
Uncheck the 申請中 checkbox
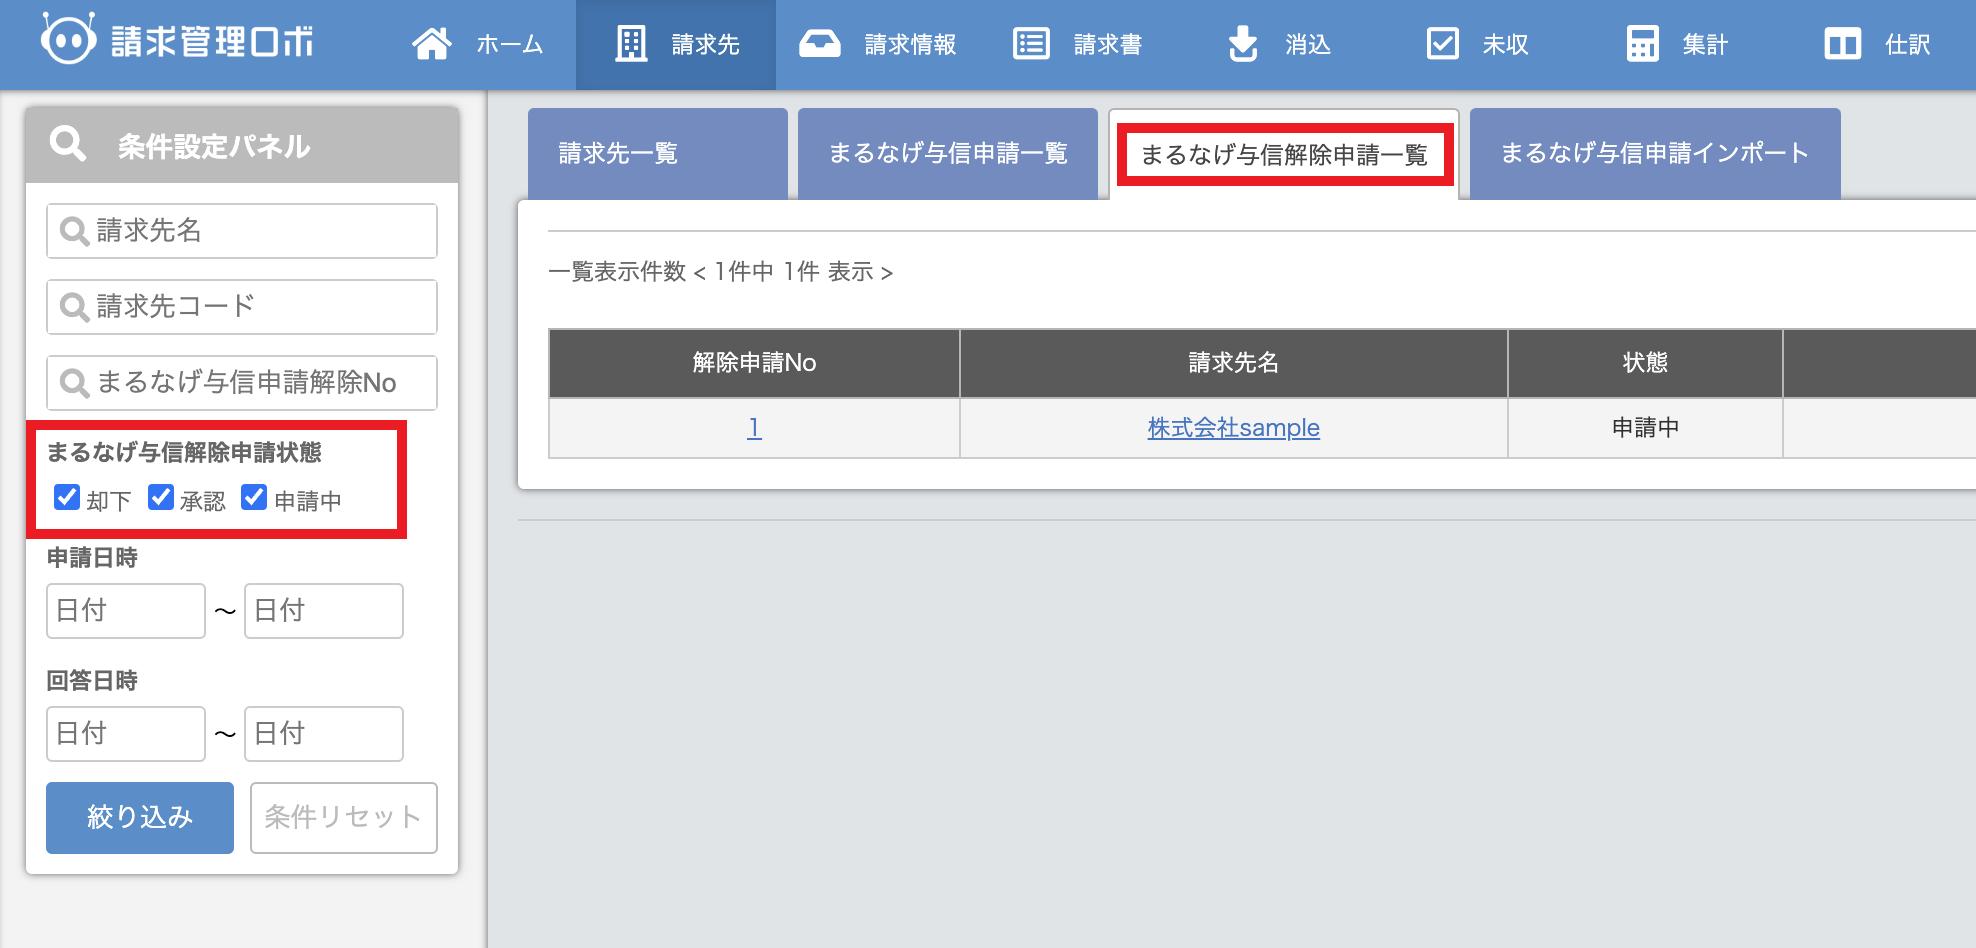click(254, 497)
